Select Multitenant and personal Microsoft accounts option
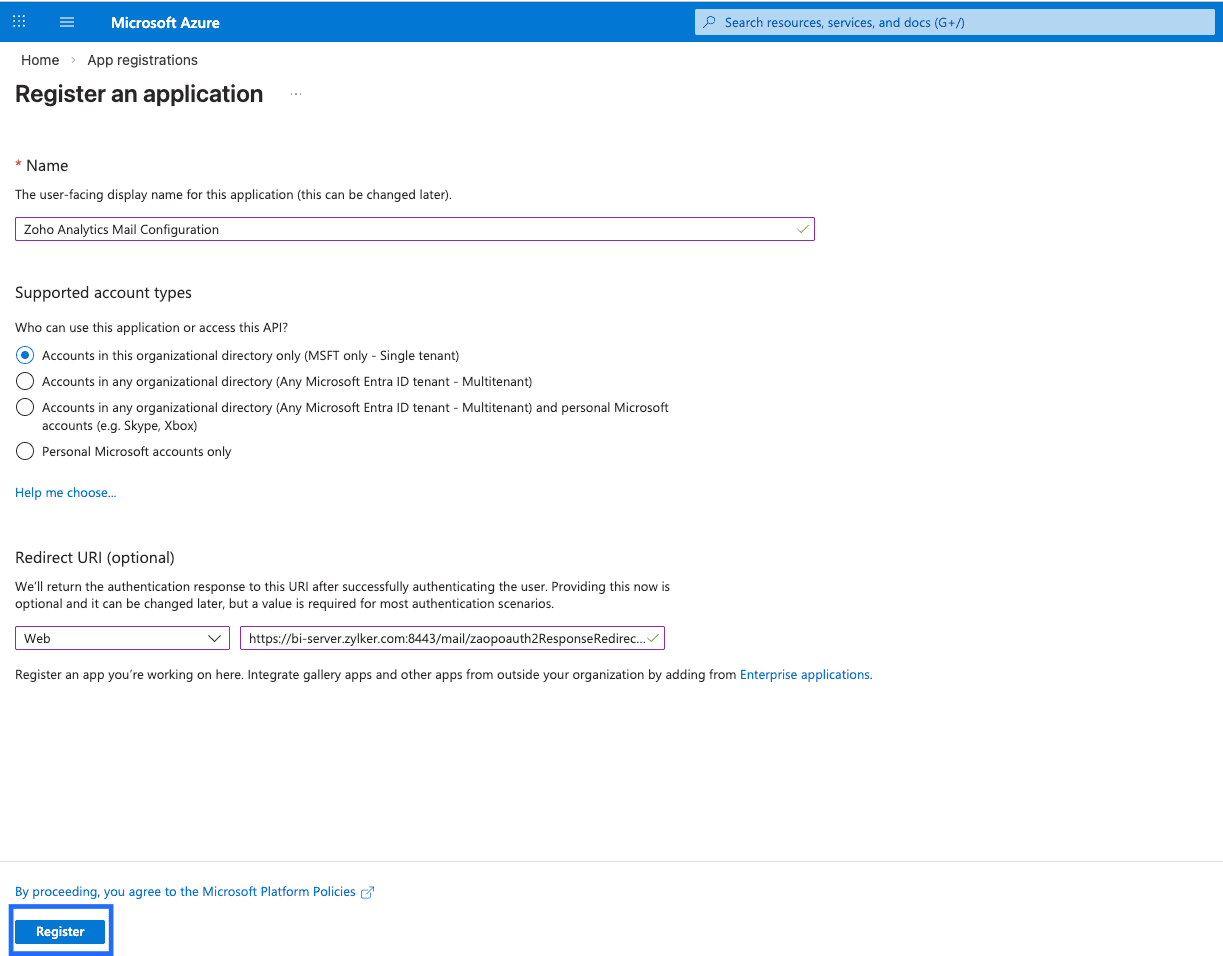Viewport: 1223px width, 956px height. point(25,408)
